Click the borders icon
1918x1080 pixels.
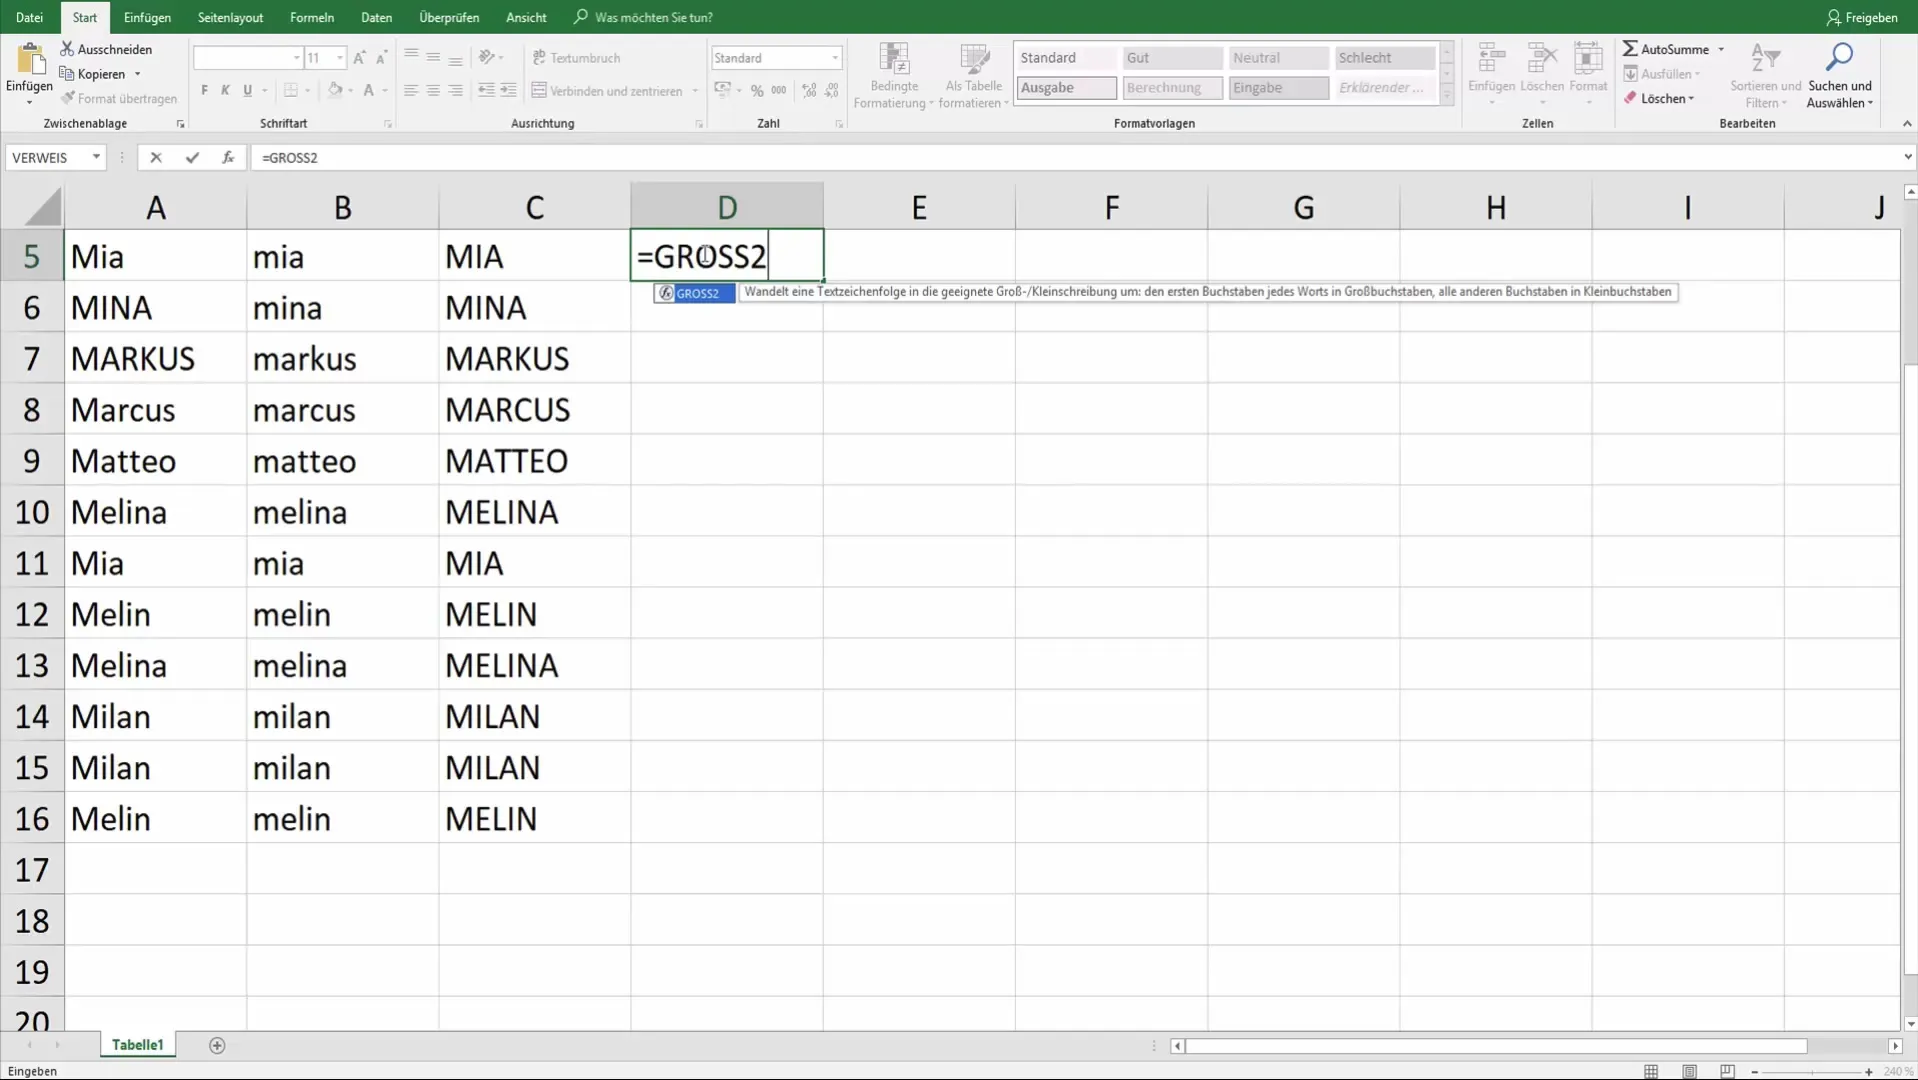click(291, 90)
